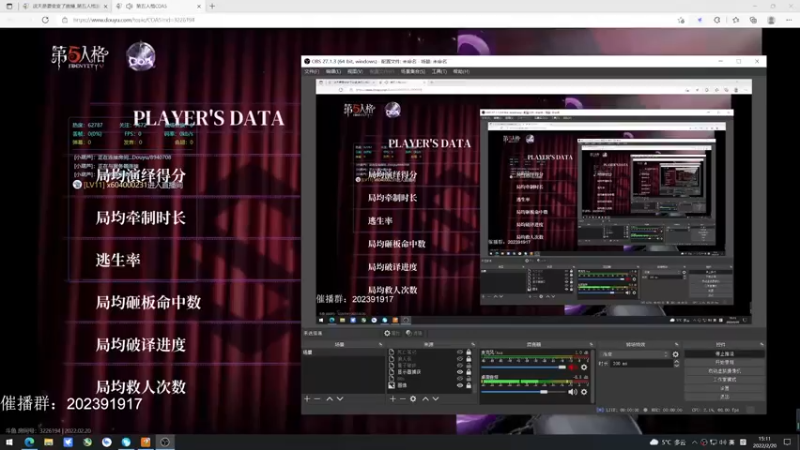Open the 编辑 menu in OBS
This screenshot has width=800, height=450.
pos(333,71)
